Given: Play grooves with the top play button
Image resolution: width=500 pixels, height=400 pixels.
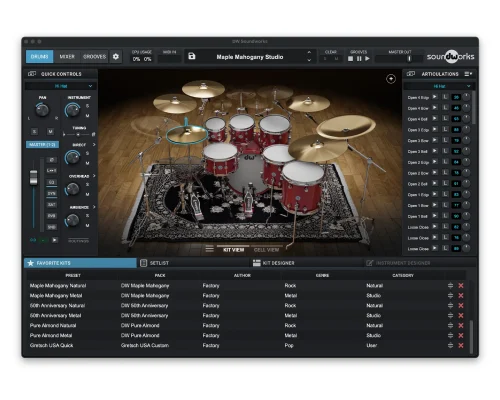Looking at the screenshot, I should (367, 59).
